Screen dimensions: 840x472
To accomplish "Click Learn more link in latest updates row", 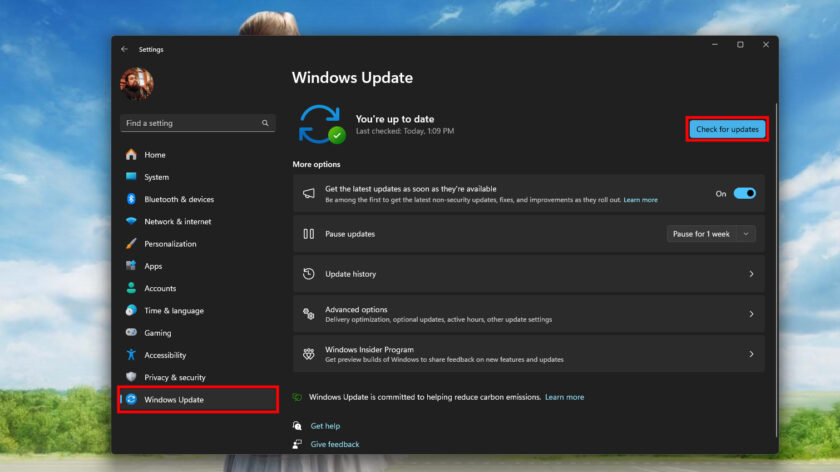I will (640, 200).
